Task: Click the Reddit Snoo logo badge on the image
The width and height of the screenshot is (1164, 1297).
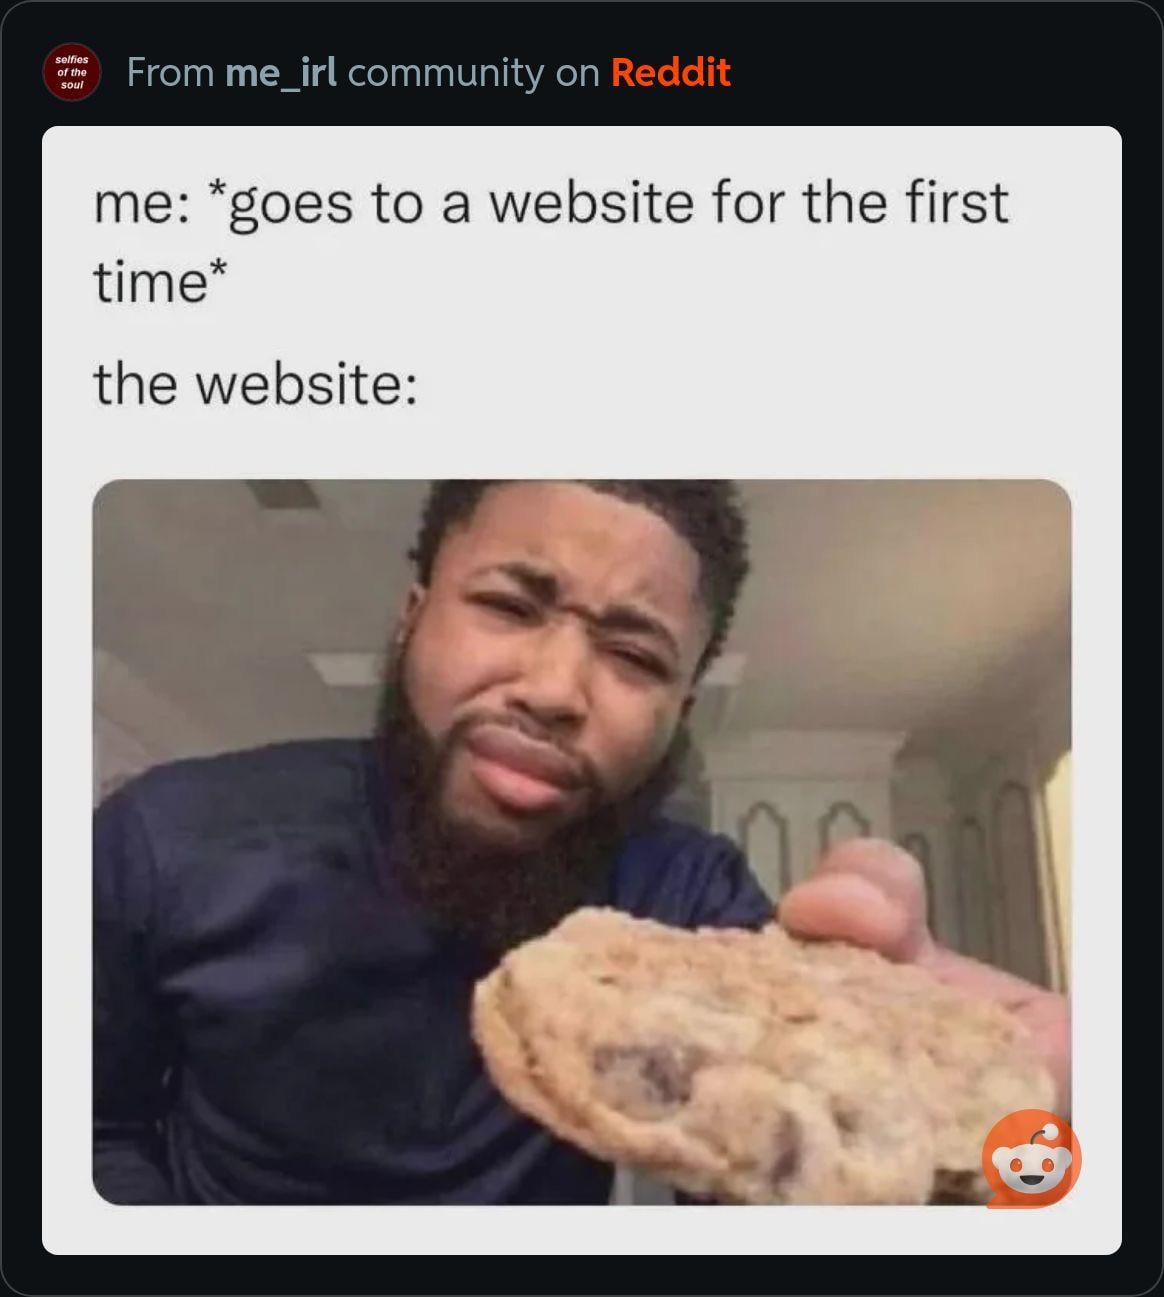Action: (1031, 1159)
